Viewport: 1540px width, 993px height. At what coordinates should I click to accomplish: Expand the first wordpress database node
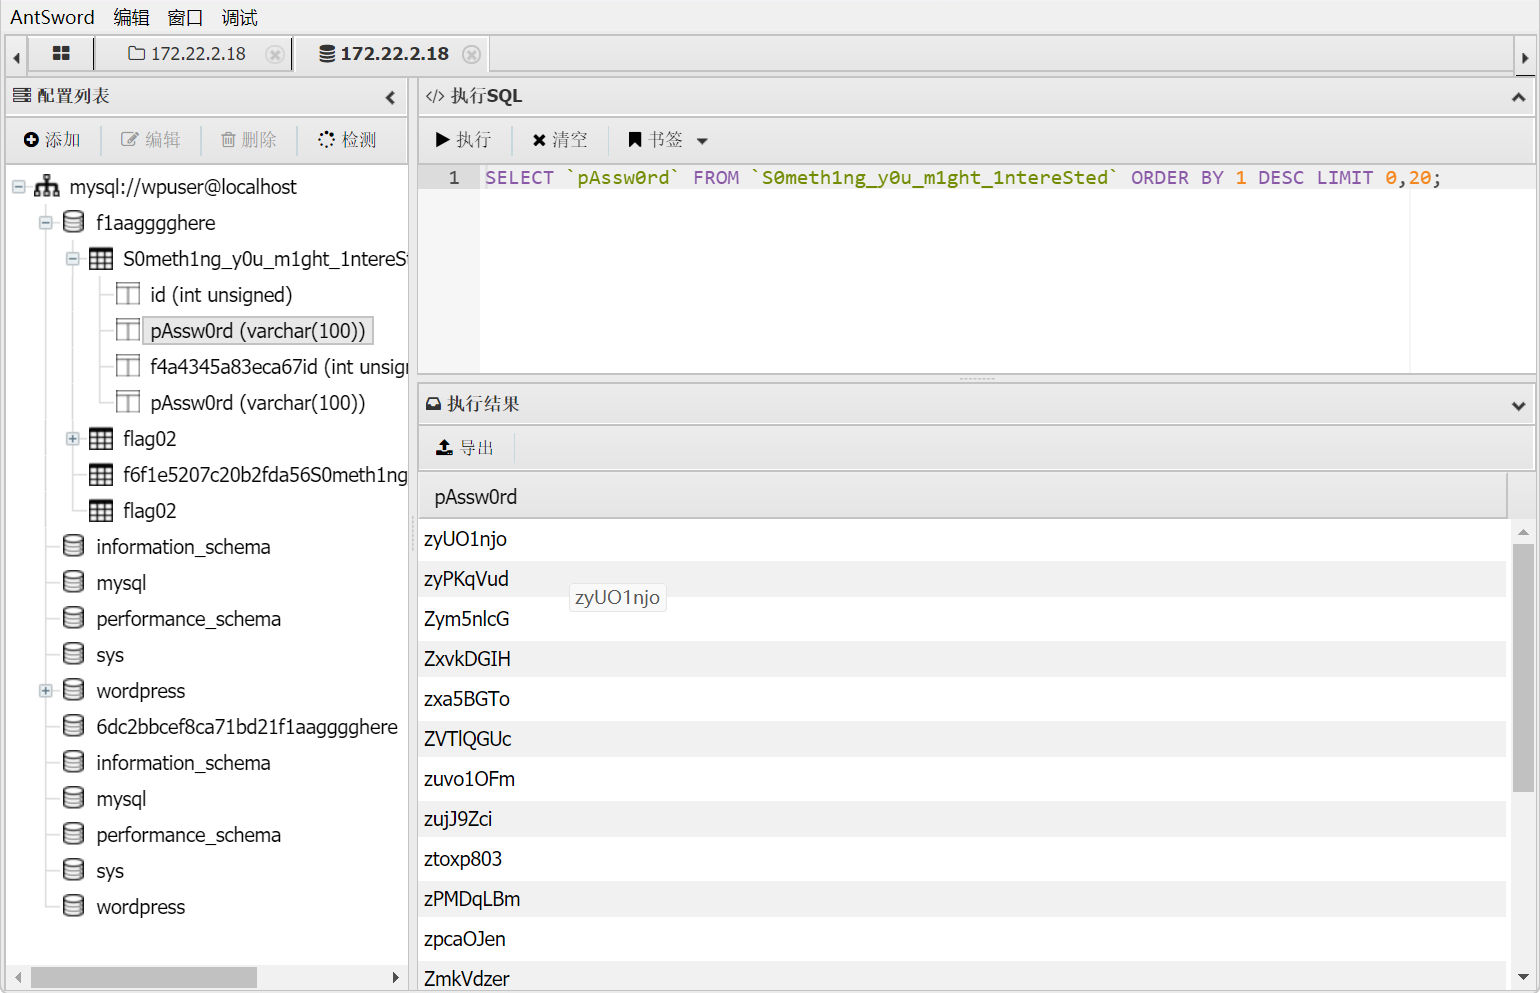(x=46, y=691)
